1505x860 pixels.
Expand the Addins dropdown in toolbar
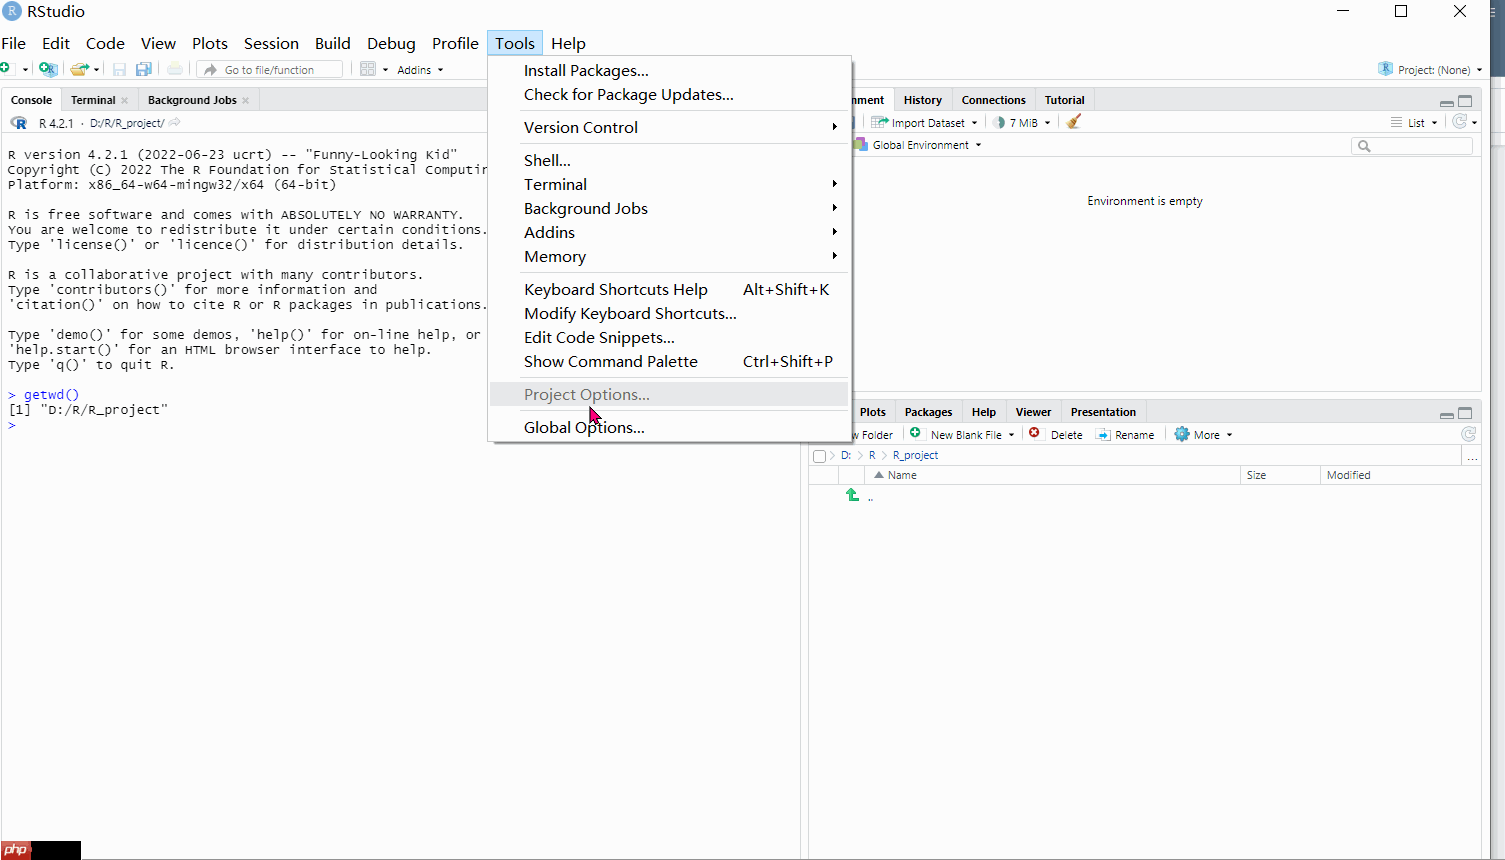[x=420, y=70]
